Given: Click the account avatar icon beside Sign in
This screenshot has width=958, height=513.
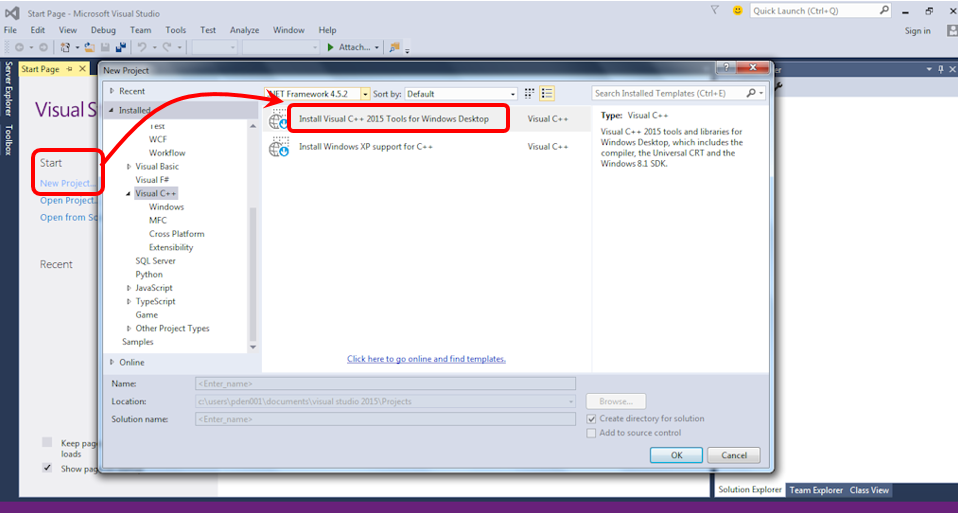Looking at the screenshot, I should tap(952, 31).
